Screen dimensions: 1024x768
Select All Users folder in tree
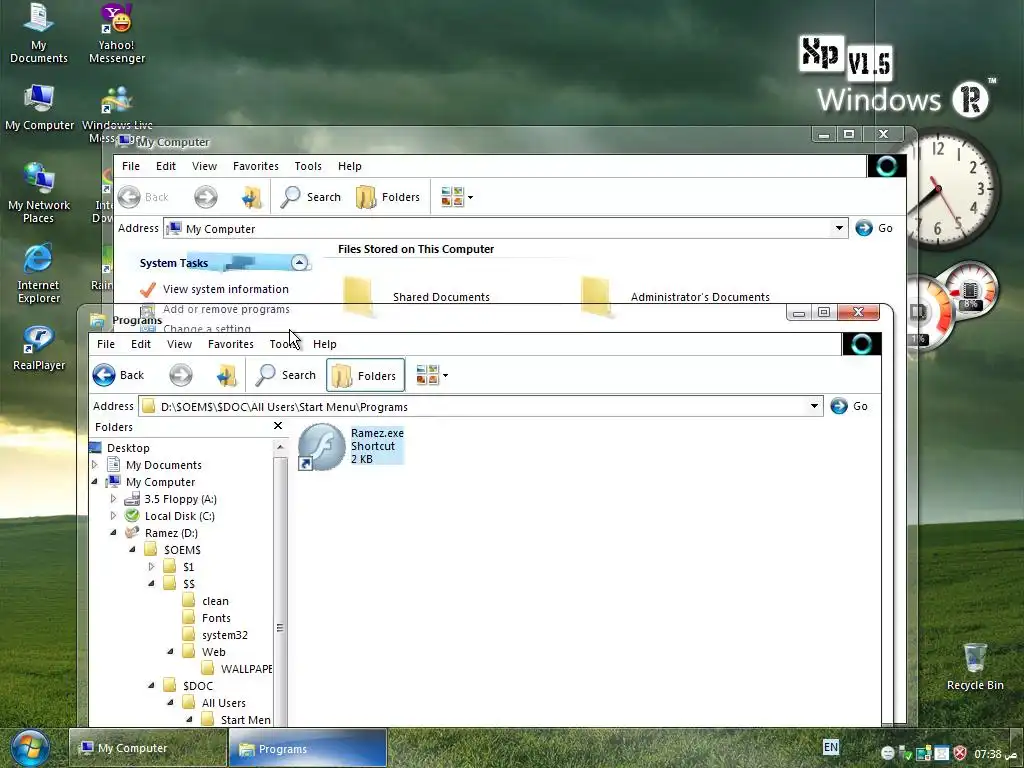click(x=223, y=703)
